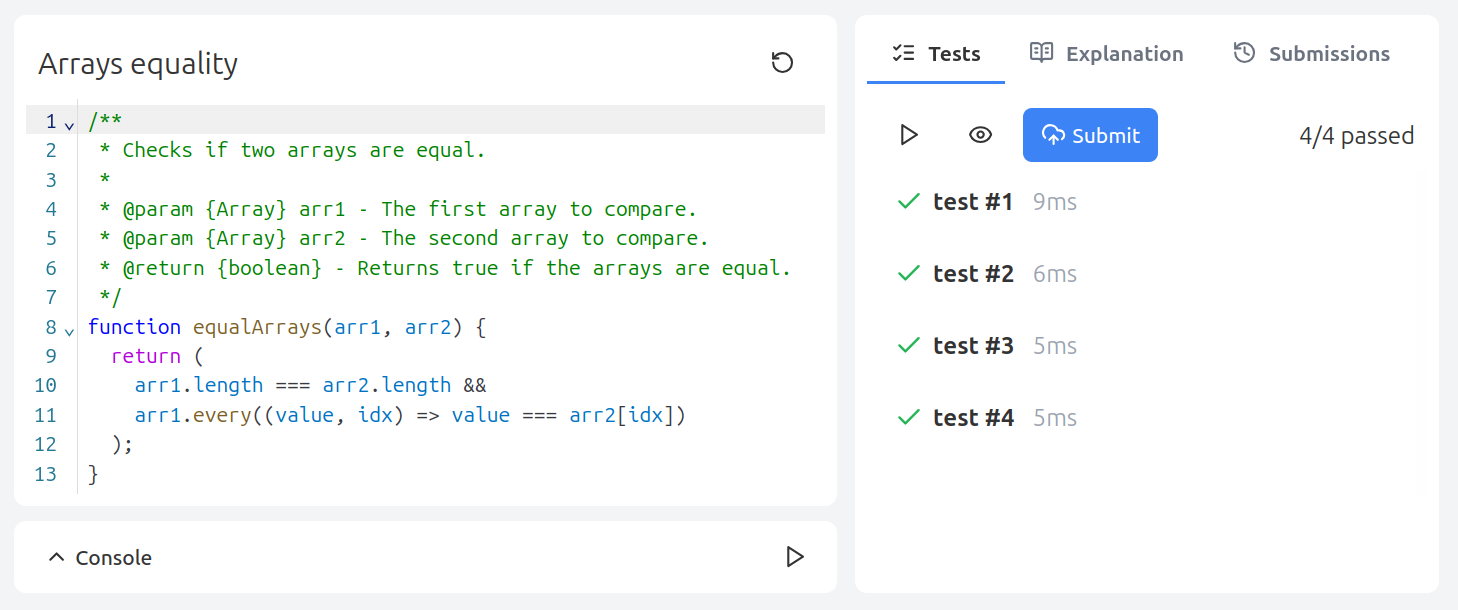Collapse the comment block fold arrow at line 1

[x=69, y=125]
